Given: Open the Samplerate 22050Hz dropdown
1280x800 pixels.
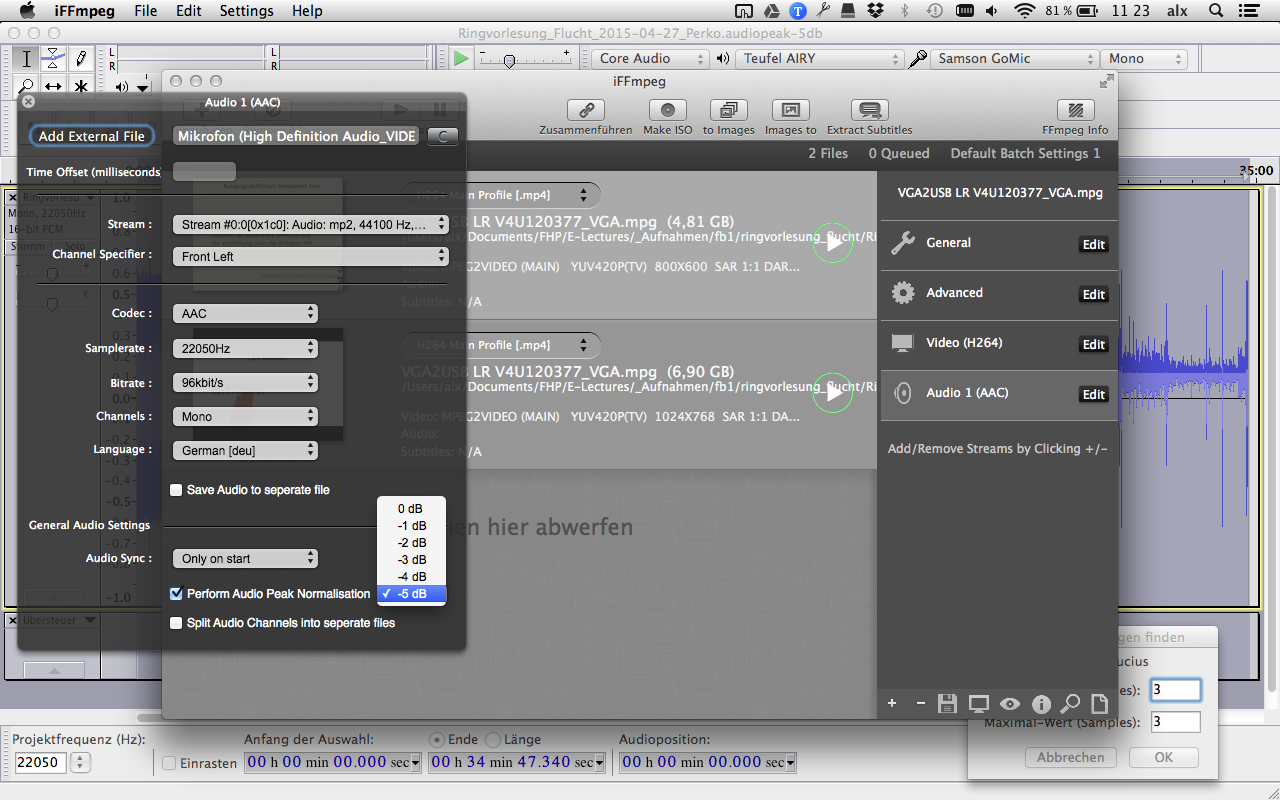Looking at the screenshot, I should [245, 349].
